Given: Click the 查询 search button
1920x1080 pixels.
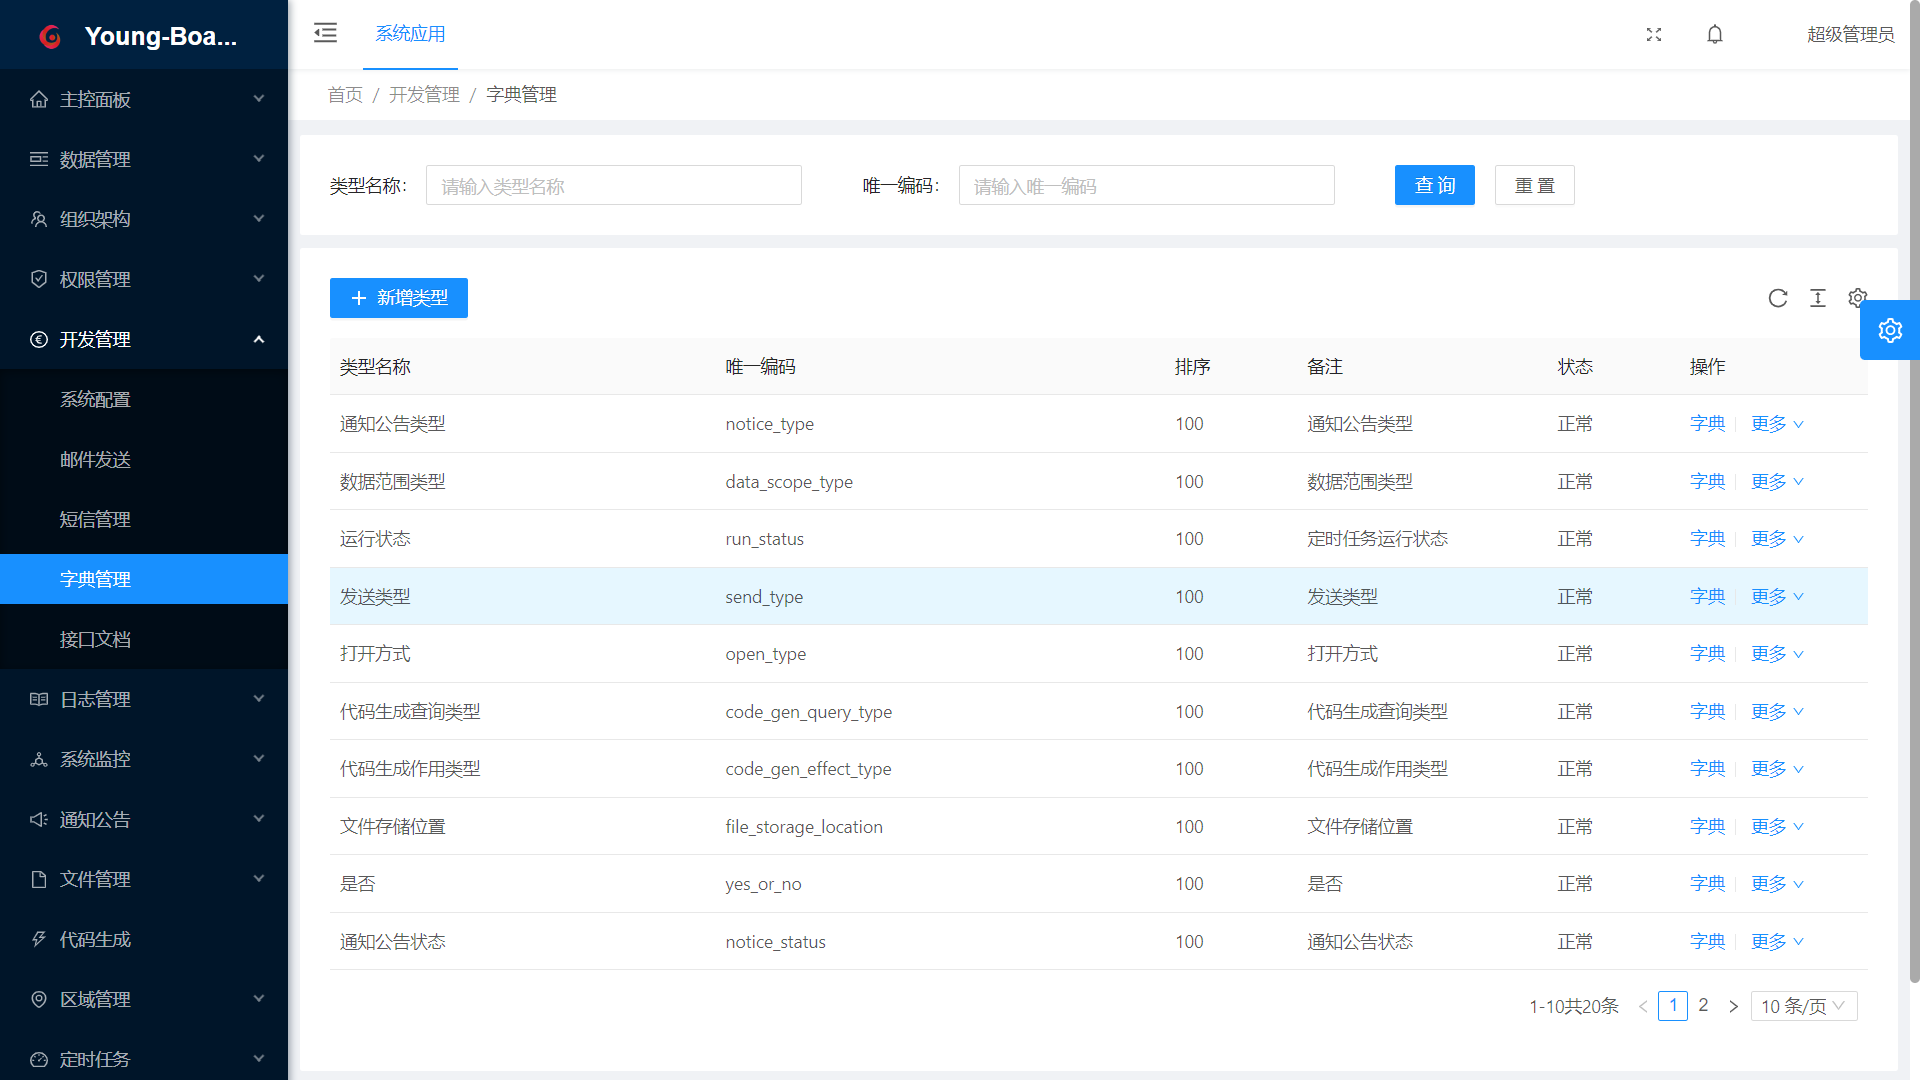Looking at the screenshot, I should pyautogui.click(x=1434, y=185).
